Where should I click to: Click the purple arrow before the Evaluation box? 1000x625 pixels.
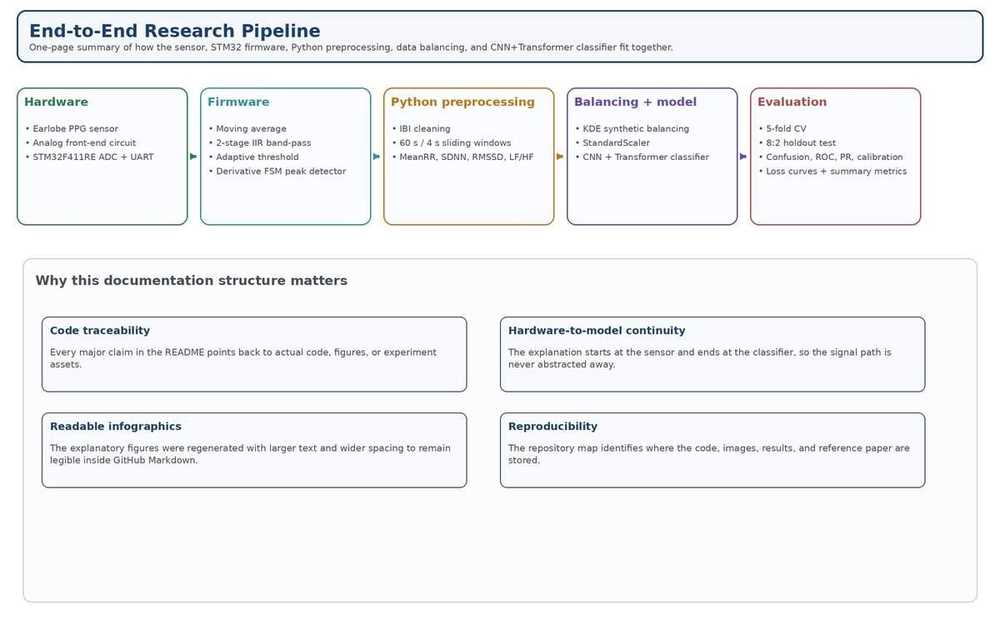743,156
